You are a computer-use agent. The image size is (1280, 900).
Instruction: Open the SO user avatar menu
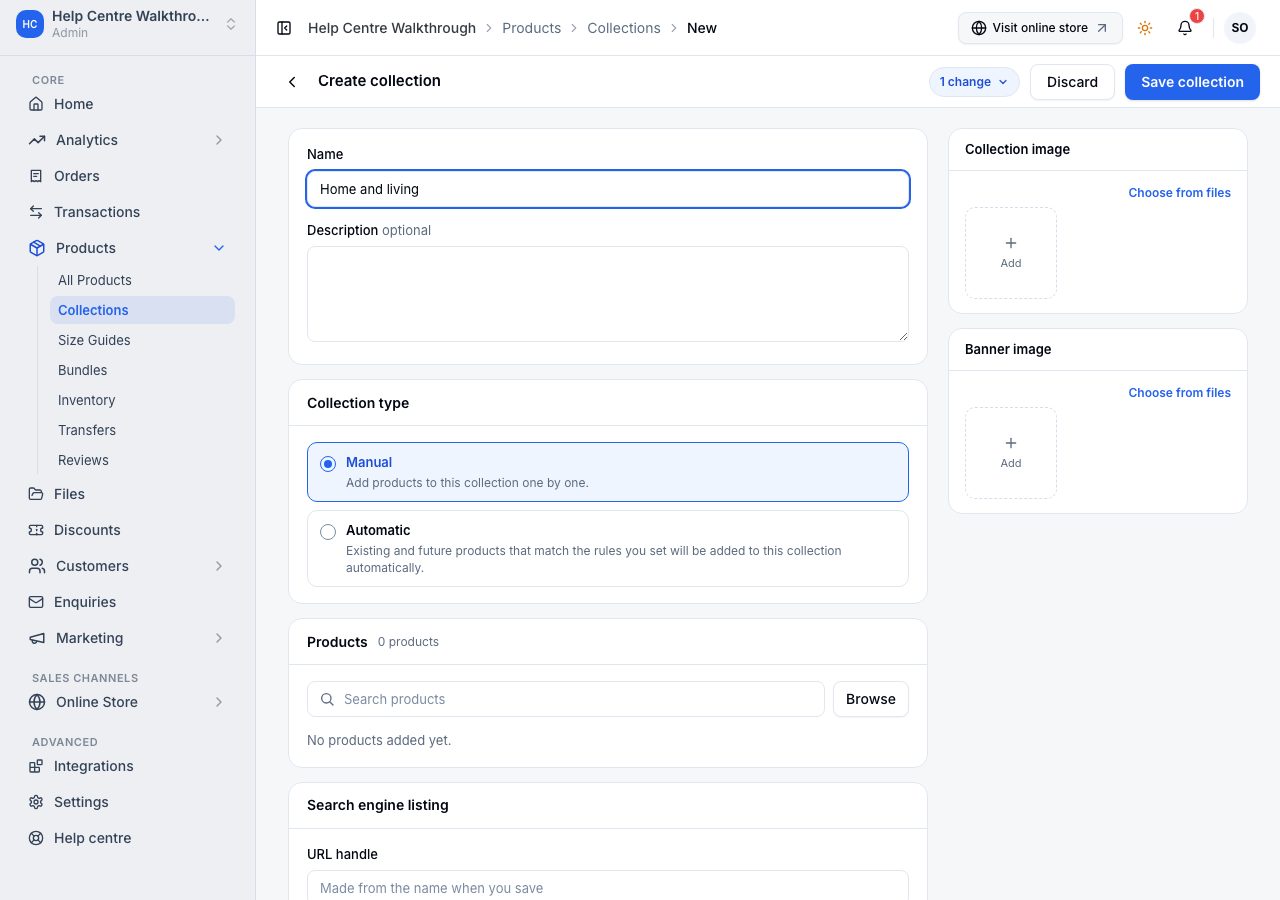point(1240,28)
